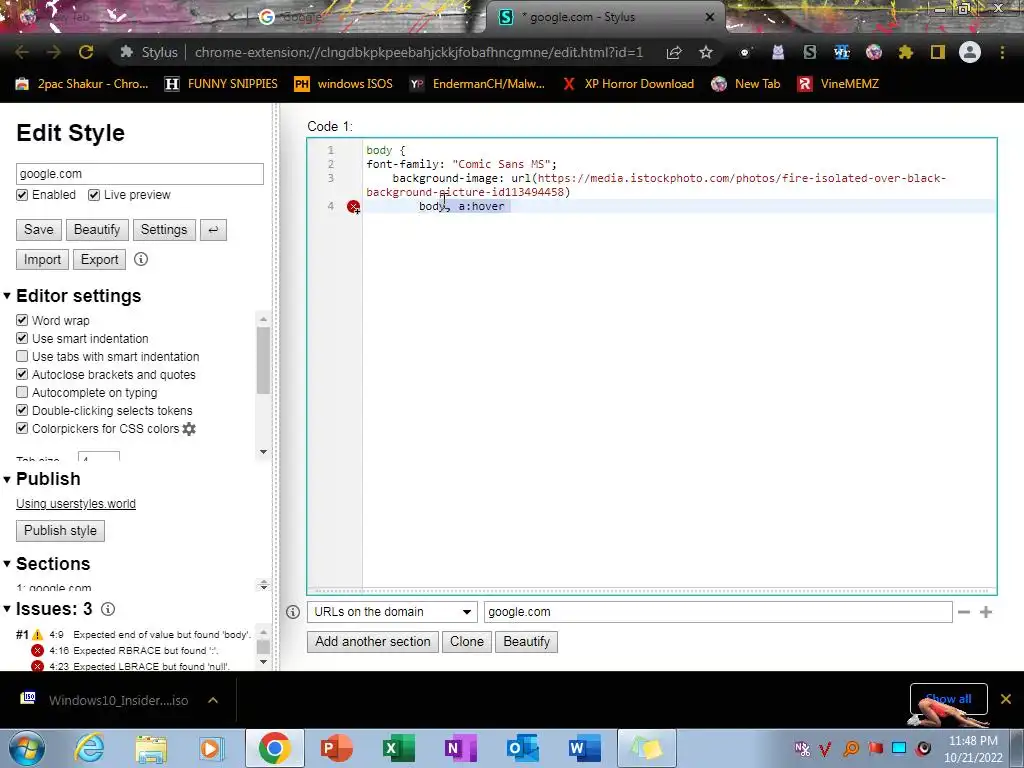Open the Stylus 'S' extension icon in toolbar

[810, 52]
